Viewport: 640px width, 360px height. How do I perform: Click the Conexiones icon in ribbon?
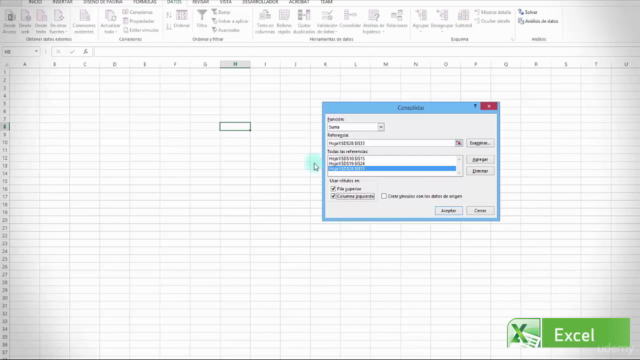138,12
